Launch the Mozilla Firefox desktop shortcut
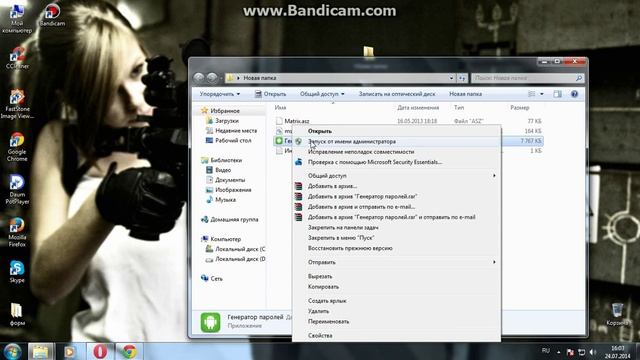This screenshot has height=360, width=640. tap(17, 232)
